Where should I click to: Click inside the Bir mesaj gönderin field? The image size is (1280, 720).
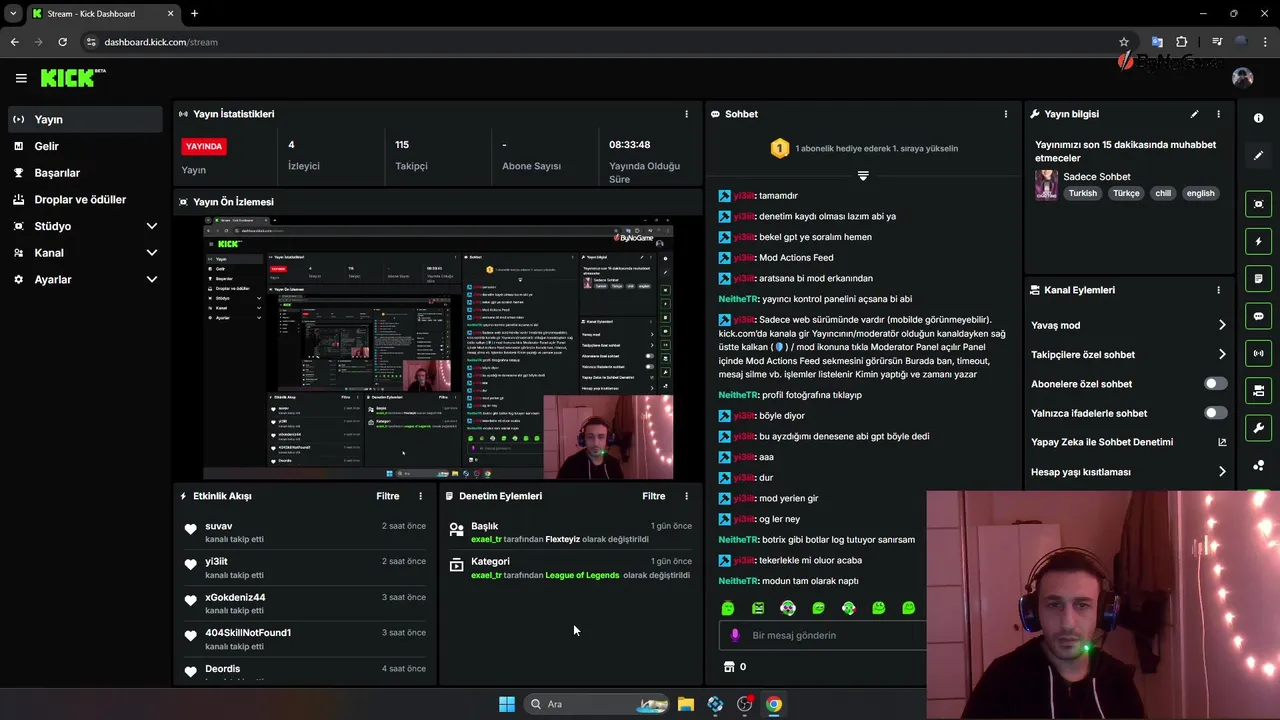(x=822, y=635)
